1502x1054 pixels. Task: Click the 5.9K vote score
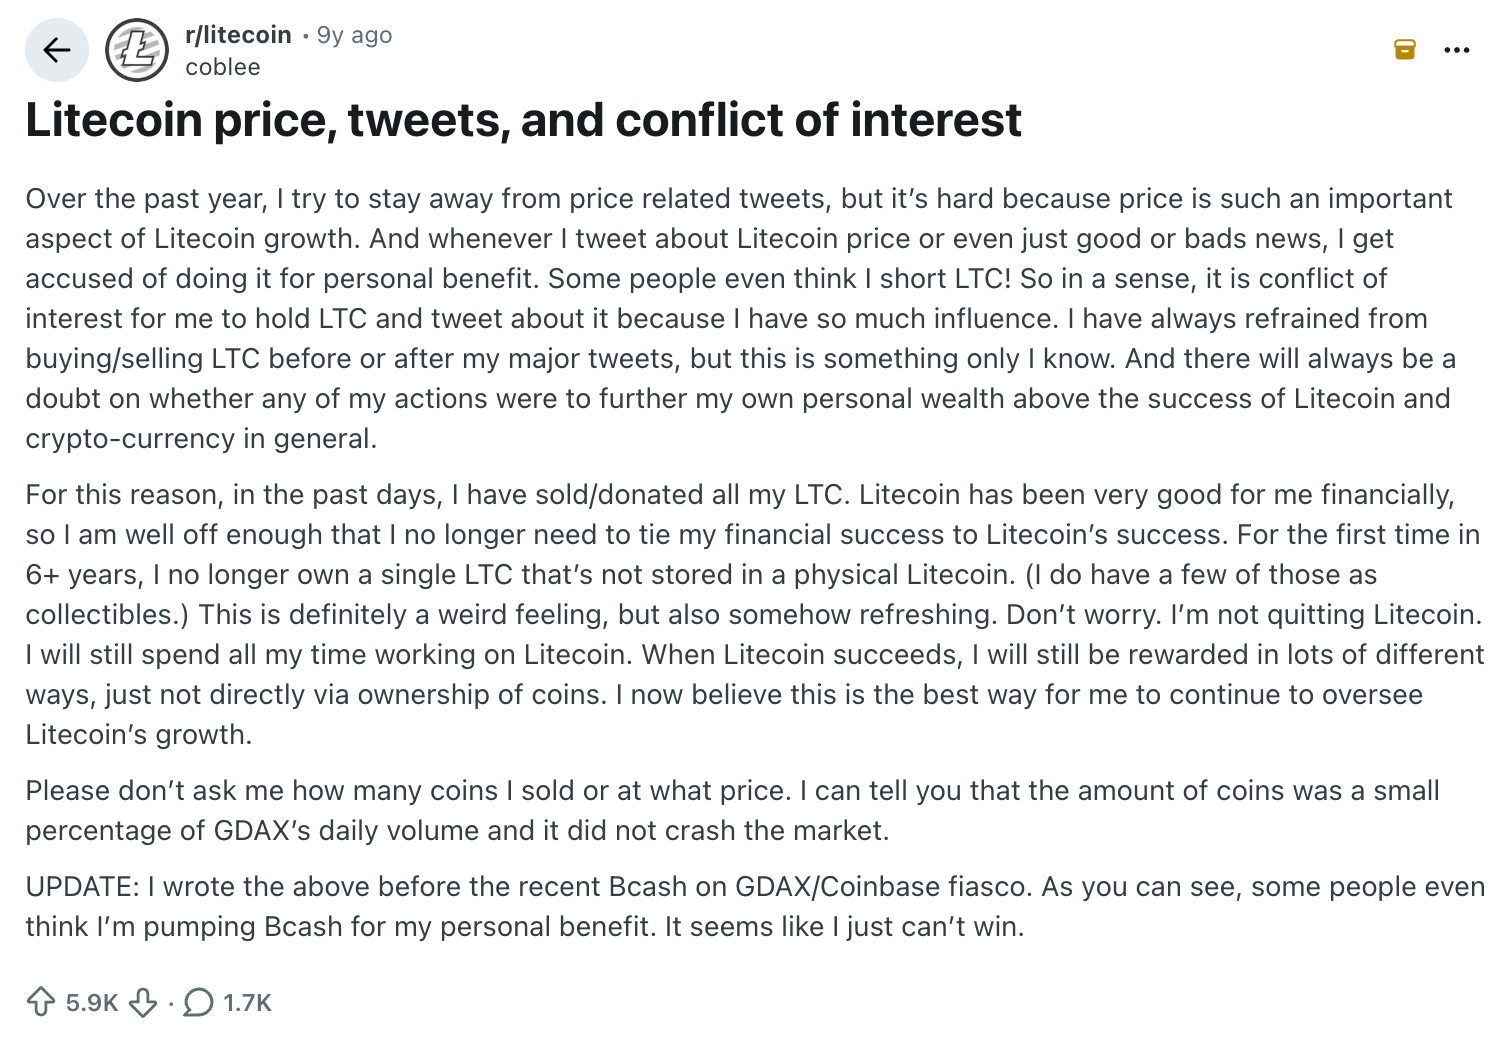click(92, 1002)
